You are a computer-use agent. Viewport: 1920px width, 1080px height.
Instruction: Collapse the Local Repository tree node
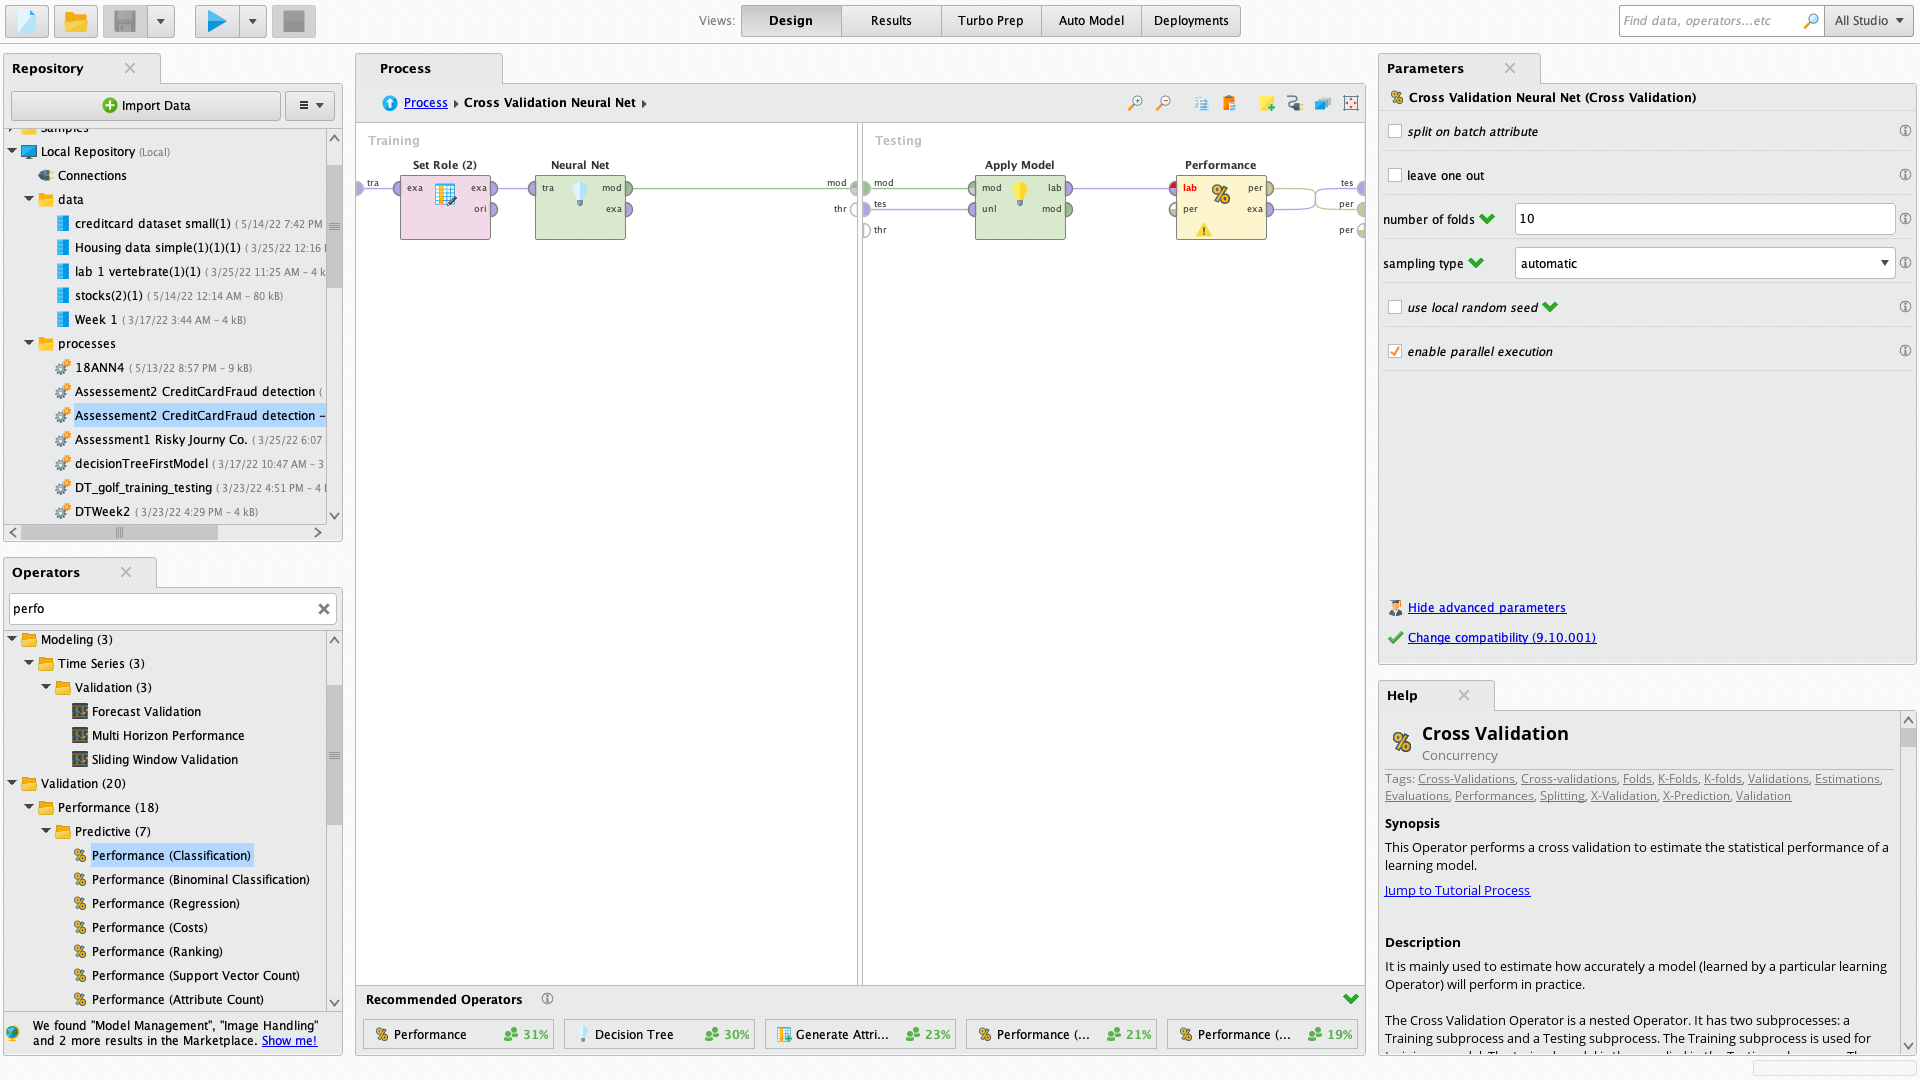(12, 151)
